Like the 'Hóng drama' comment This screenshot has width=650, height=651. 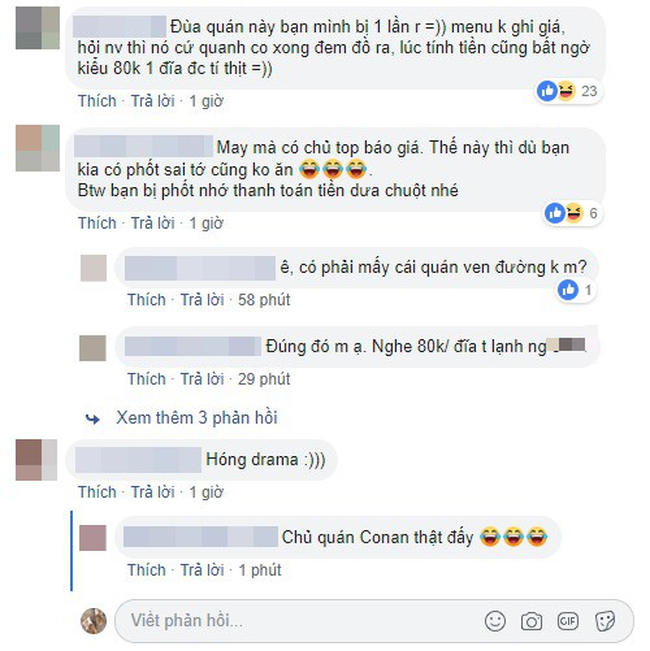click(97, 492)
